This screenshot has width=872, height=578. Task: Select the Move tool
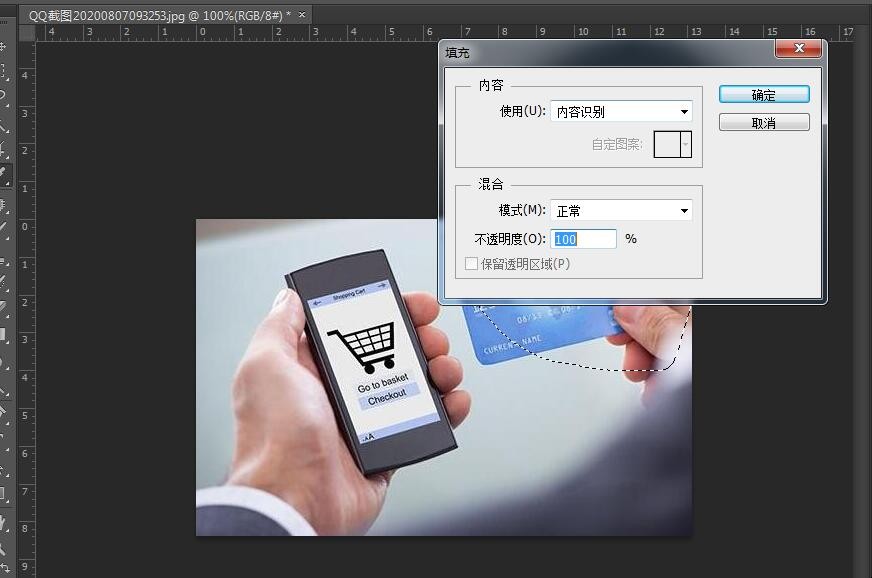pyautogui.click(x=3, y=47)
